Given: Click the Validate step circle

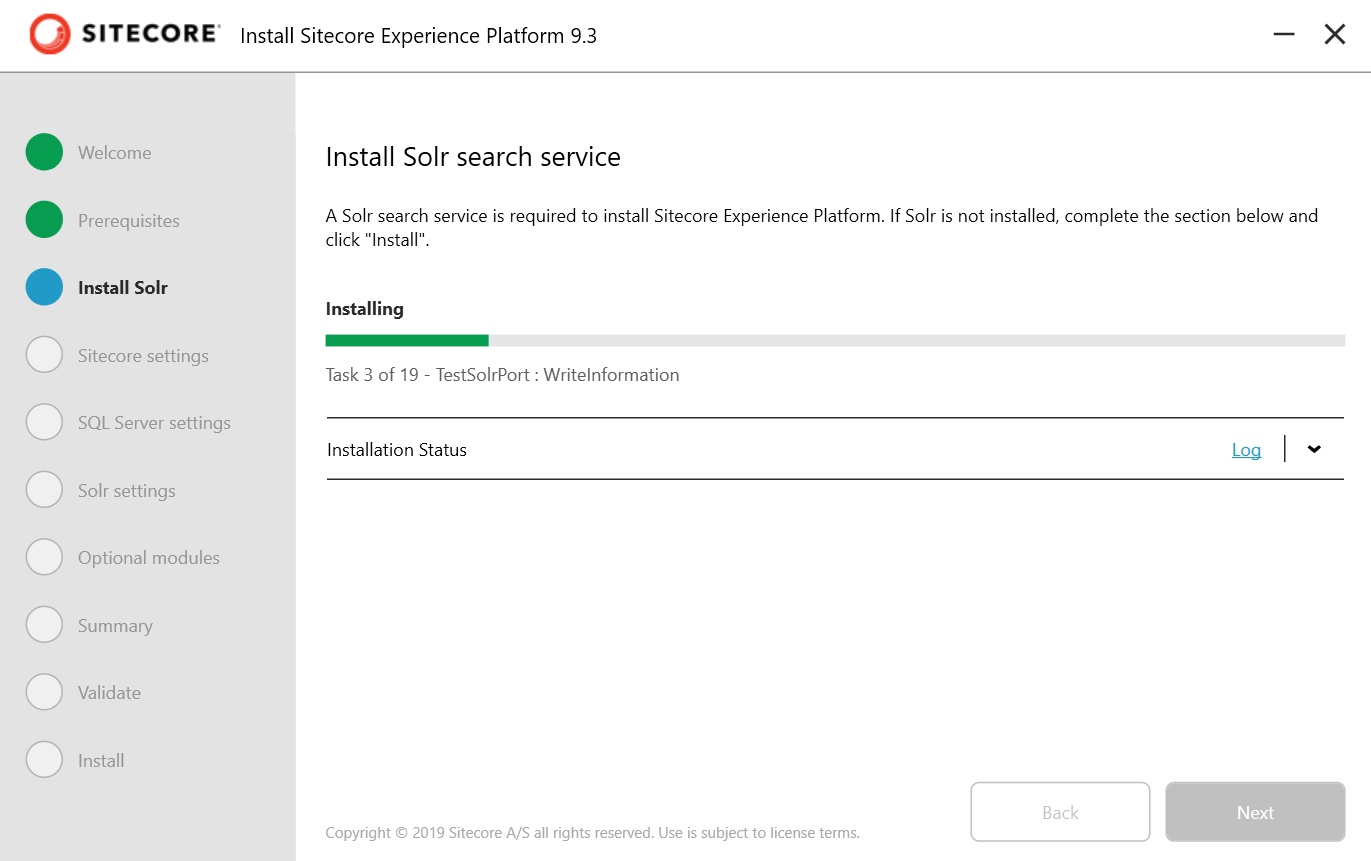Looking at the screenshot, I should [x=44, y=692].
